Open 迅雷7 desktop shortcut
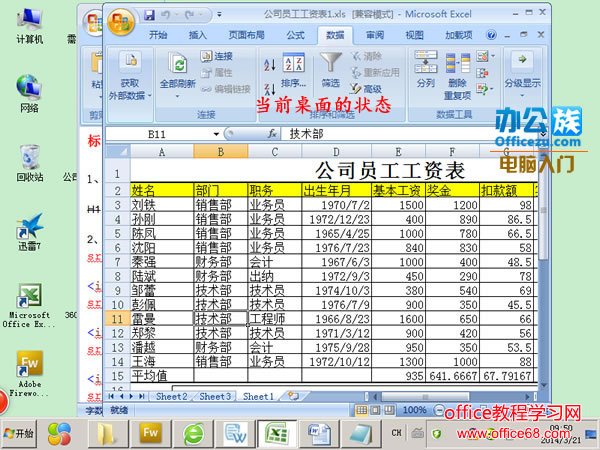600x450 pixels. click(29, 232)
